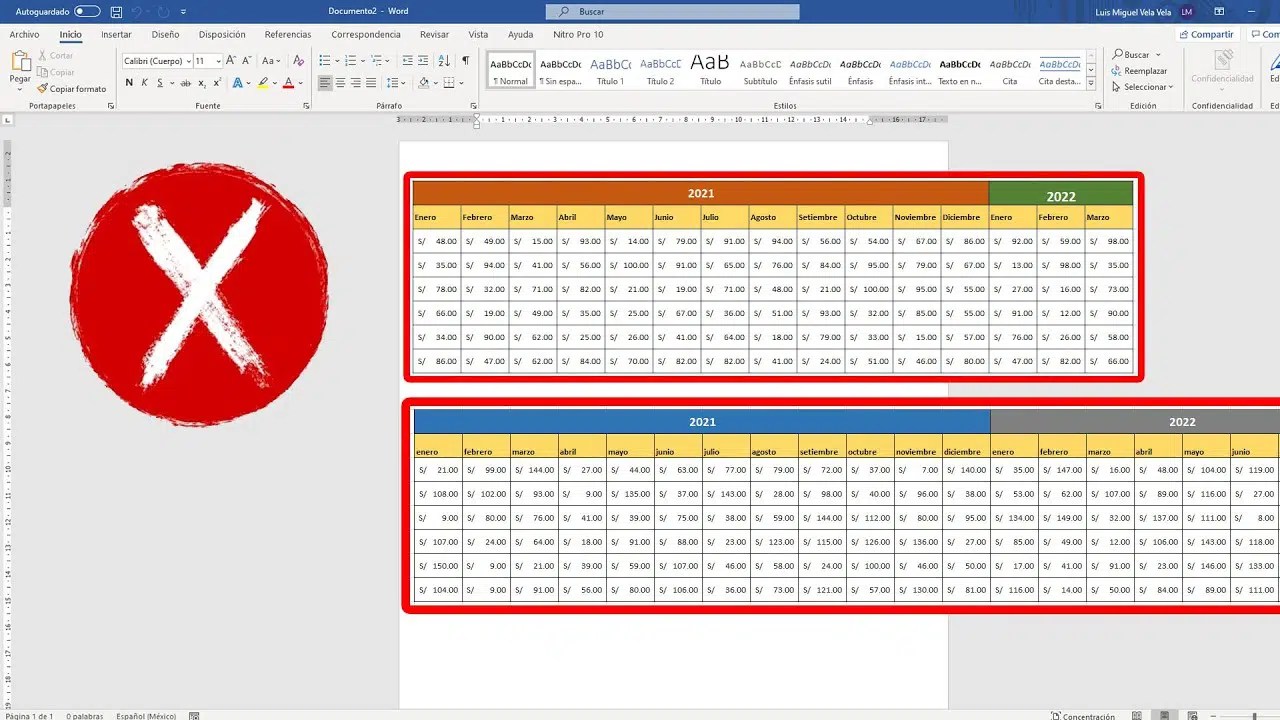Switch to Web Layout view icon
This screenshot has height=720, width=1280.
pos(1191,716)
